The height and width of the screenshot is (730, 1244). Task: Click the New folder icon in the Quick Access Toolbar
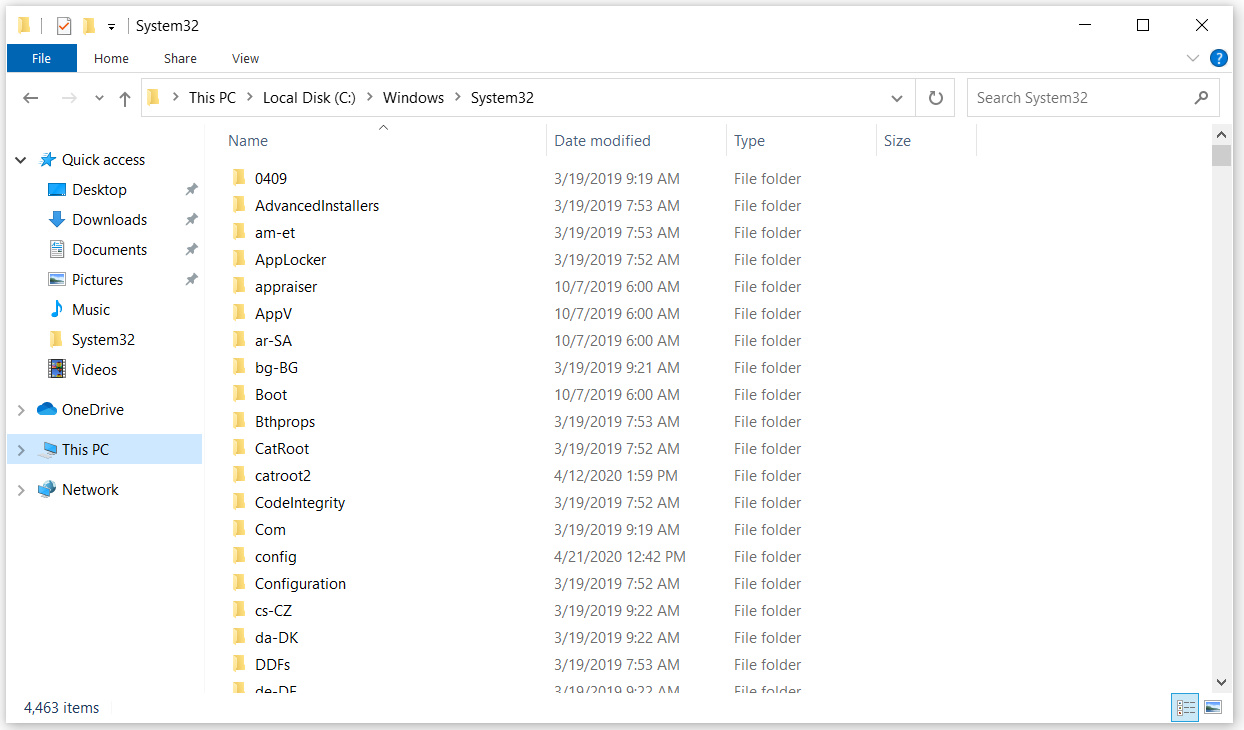point(87,24)
